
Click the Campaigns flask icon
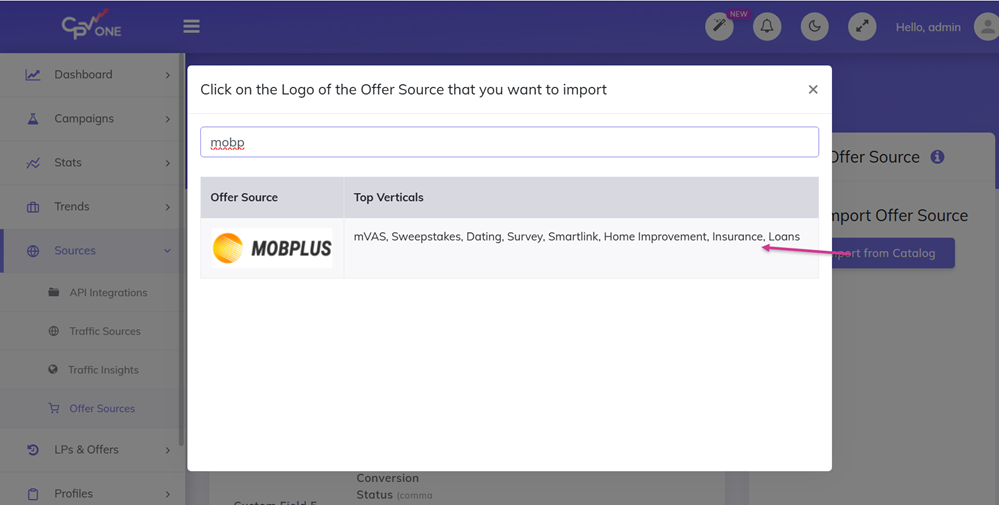tap(33, 119)
